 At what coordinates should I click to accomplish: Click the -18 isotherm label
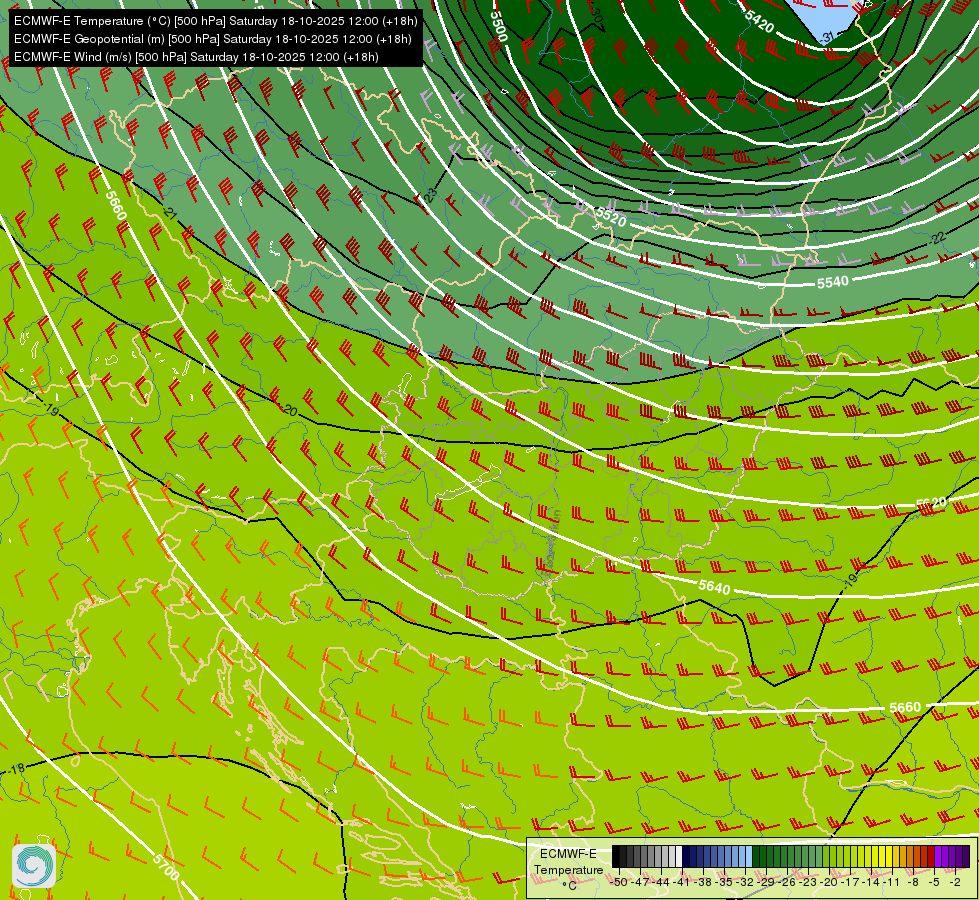tap(17, 768)
